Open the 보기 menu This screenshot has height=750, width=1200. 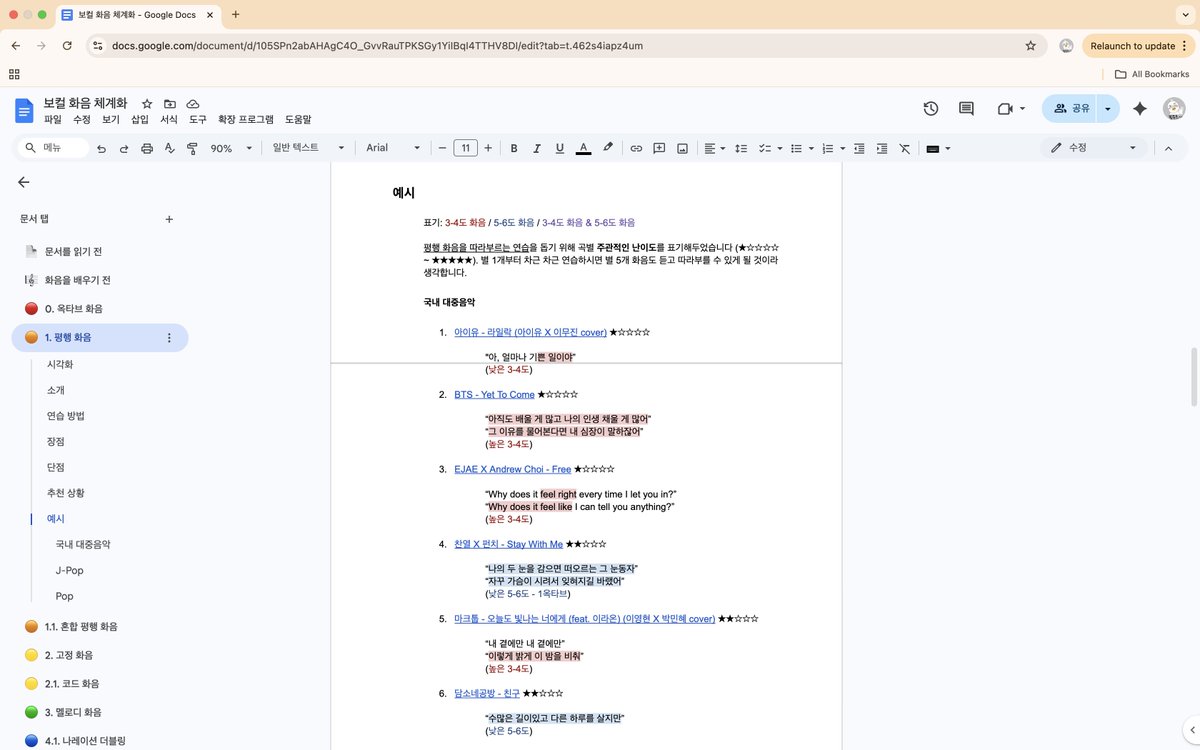[x=111, y=119]
